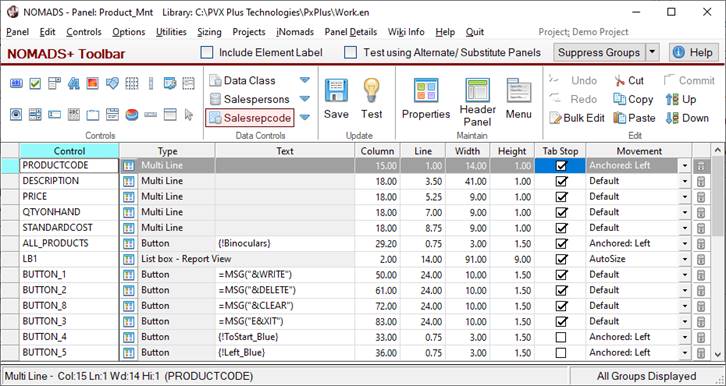
Task: Click the Suppress Groups button
Action: 599,52
